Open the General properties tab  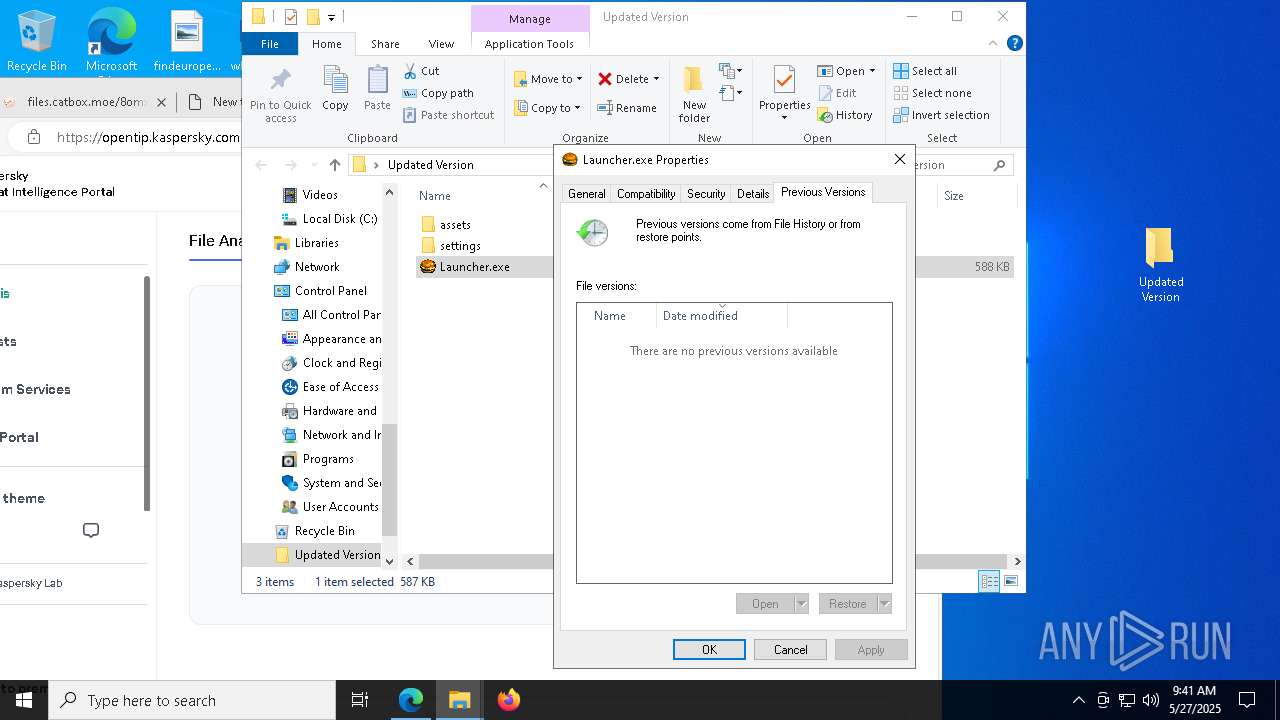pyautogui.click(x=586, y=194)
